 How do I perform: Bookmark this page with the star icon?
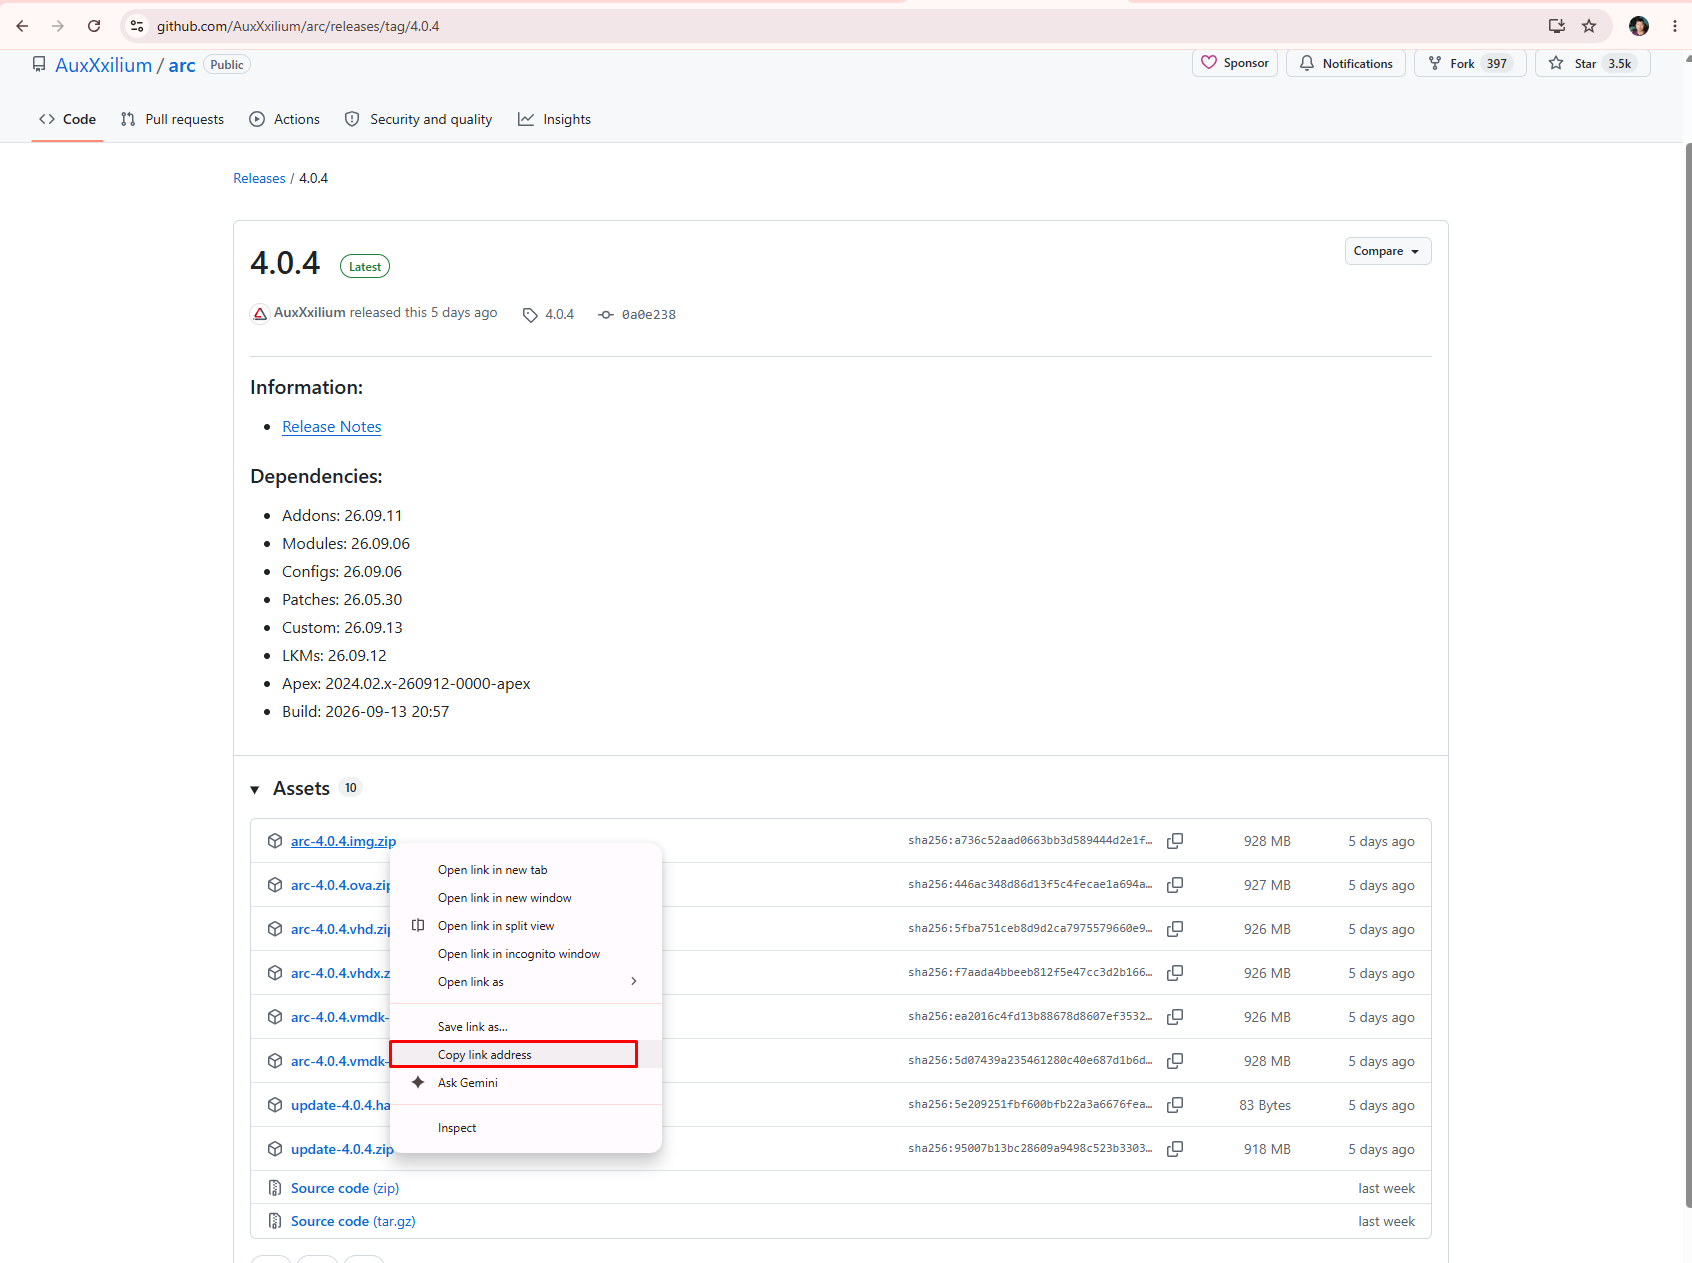coord(1589,26)
